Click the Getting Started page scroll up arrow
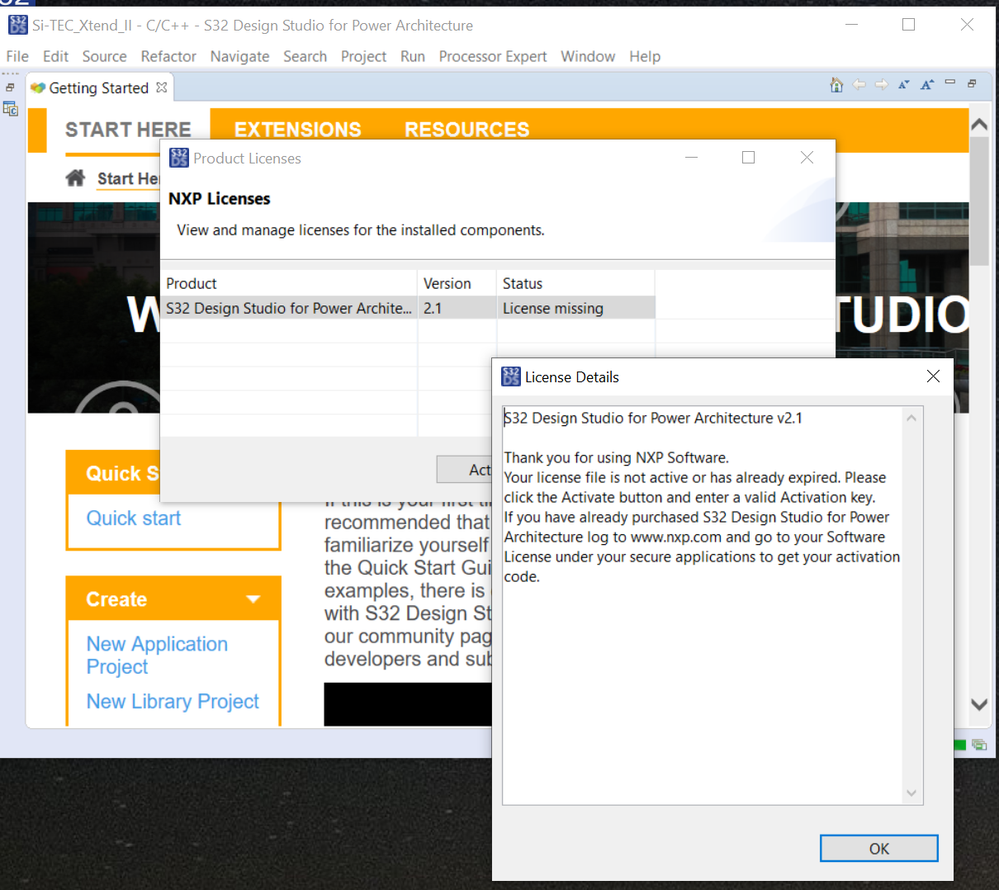 [x=979, y=125]
